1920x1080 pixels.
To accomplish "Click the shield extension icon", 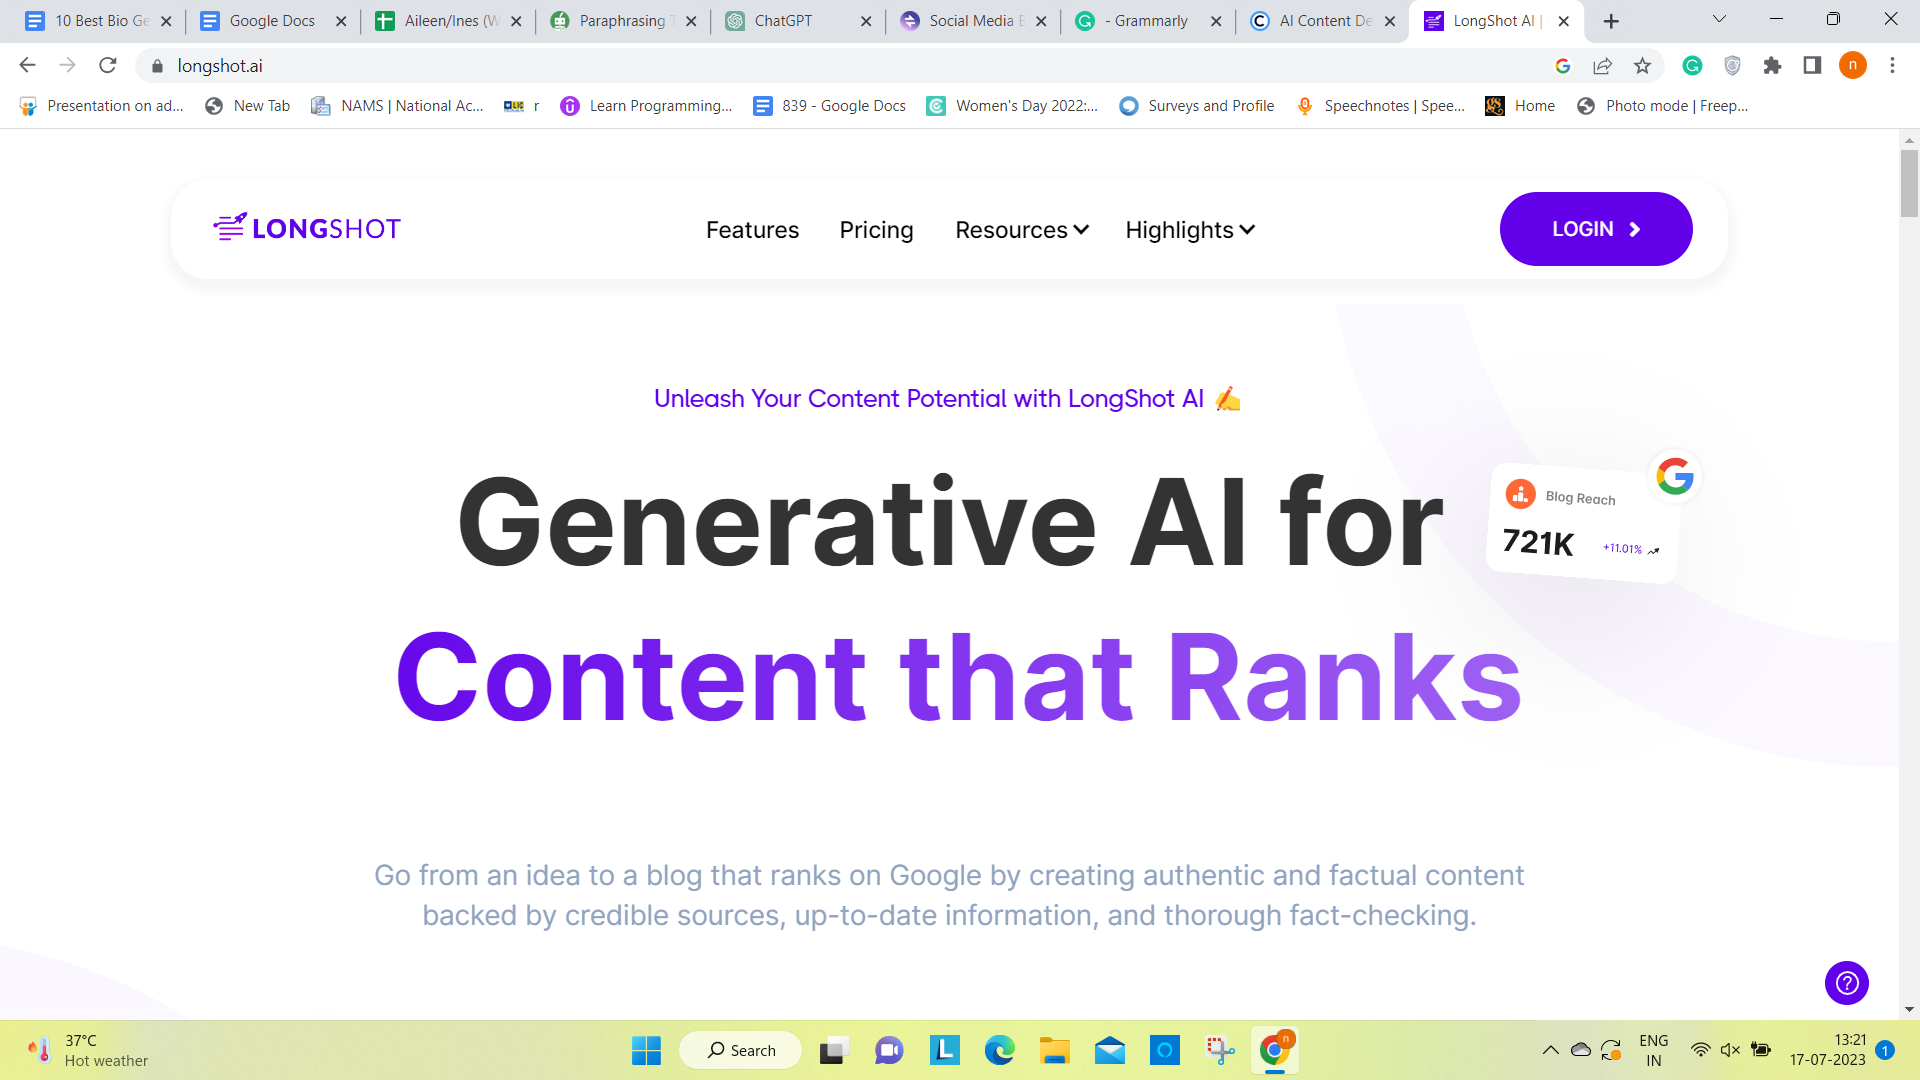I will [1733, 65].
